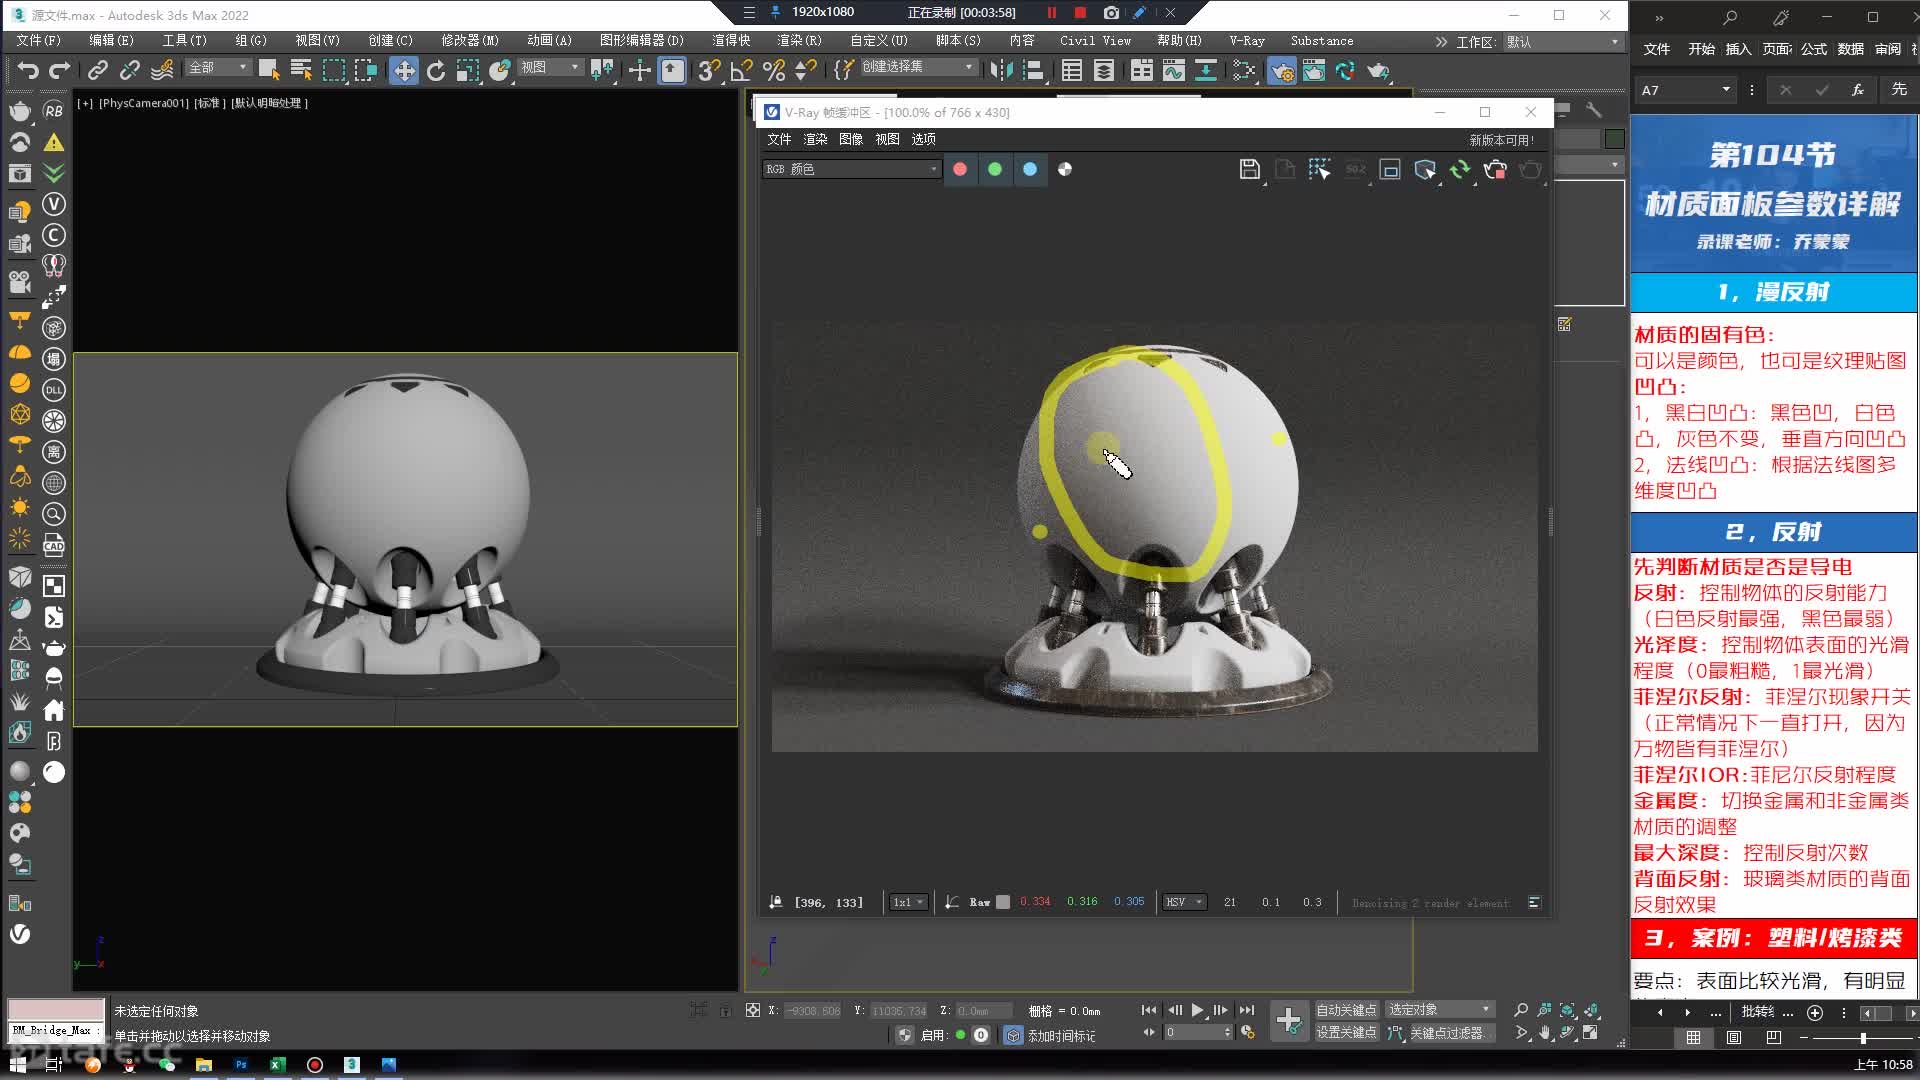Viewport: 1920px width, 1080px height.
Task: Click the 添加时间标记 label
Action: coord(1061,1036)
